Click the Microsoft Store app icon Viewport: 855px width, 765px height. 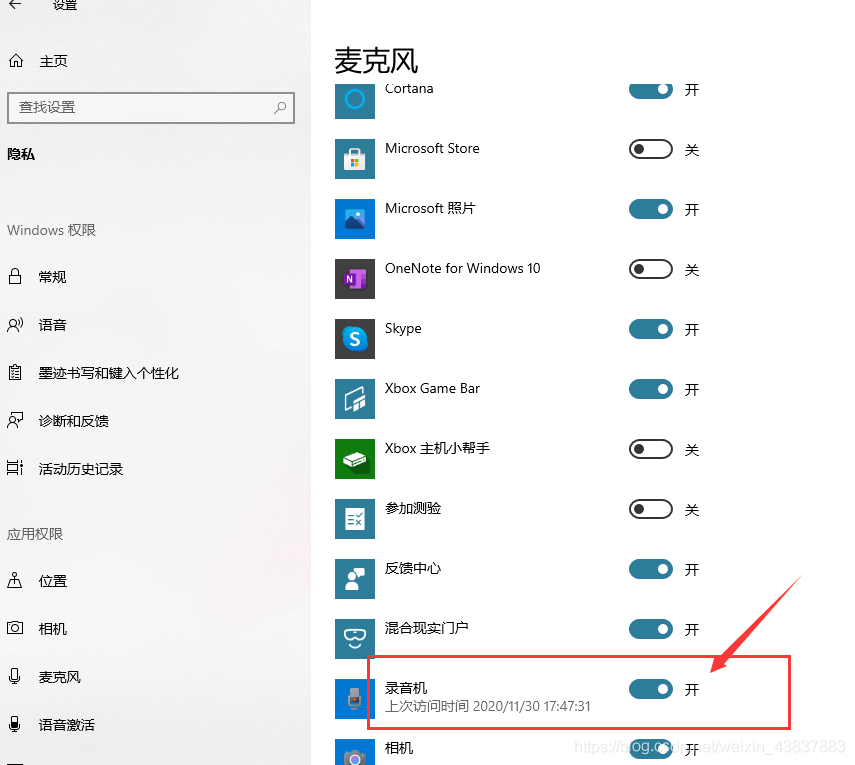point(354,159)
